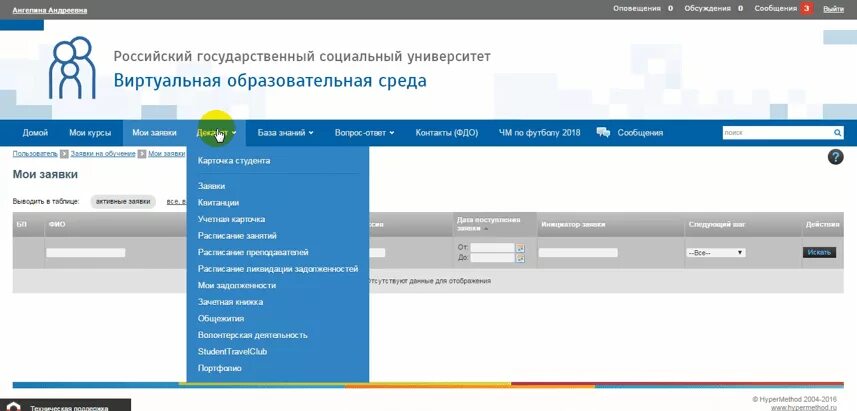This screenshot has width=857, height=411.
Task: Open Волонтерская деятельность
Action: [253, 335]
